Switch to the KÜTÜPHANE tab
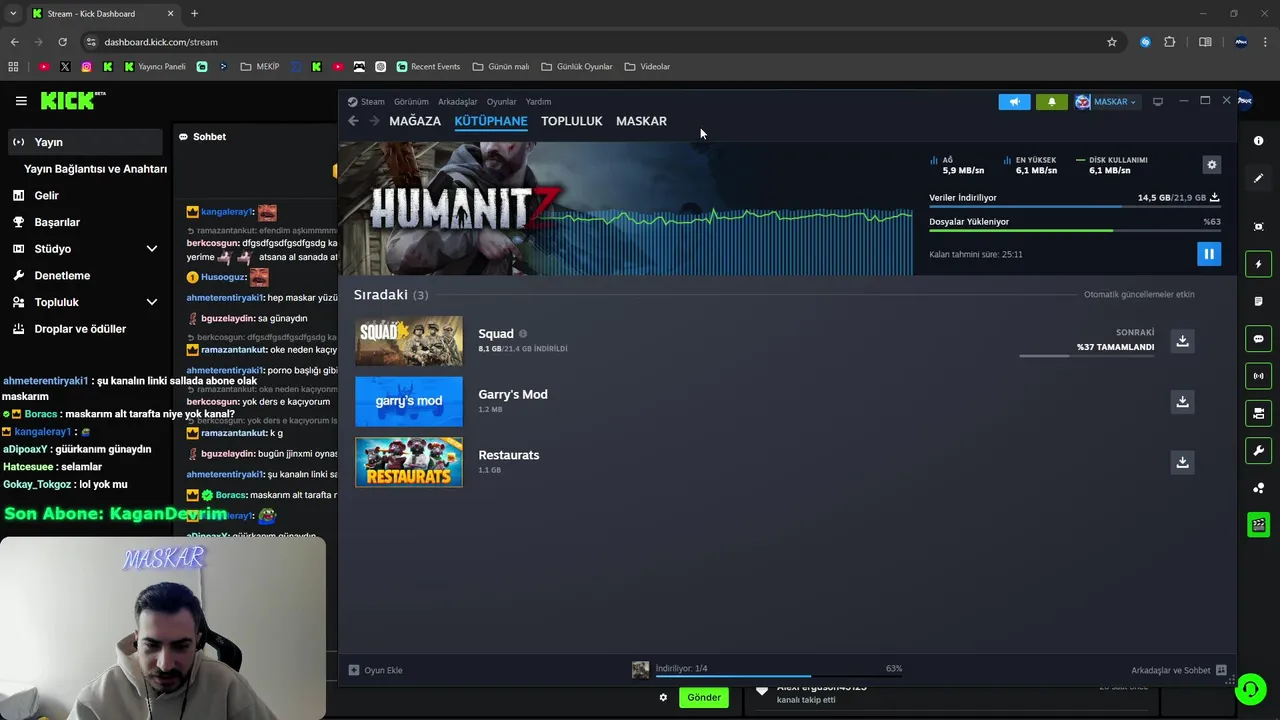 pyautogui.click(x=491, y=121)
